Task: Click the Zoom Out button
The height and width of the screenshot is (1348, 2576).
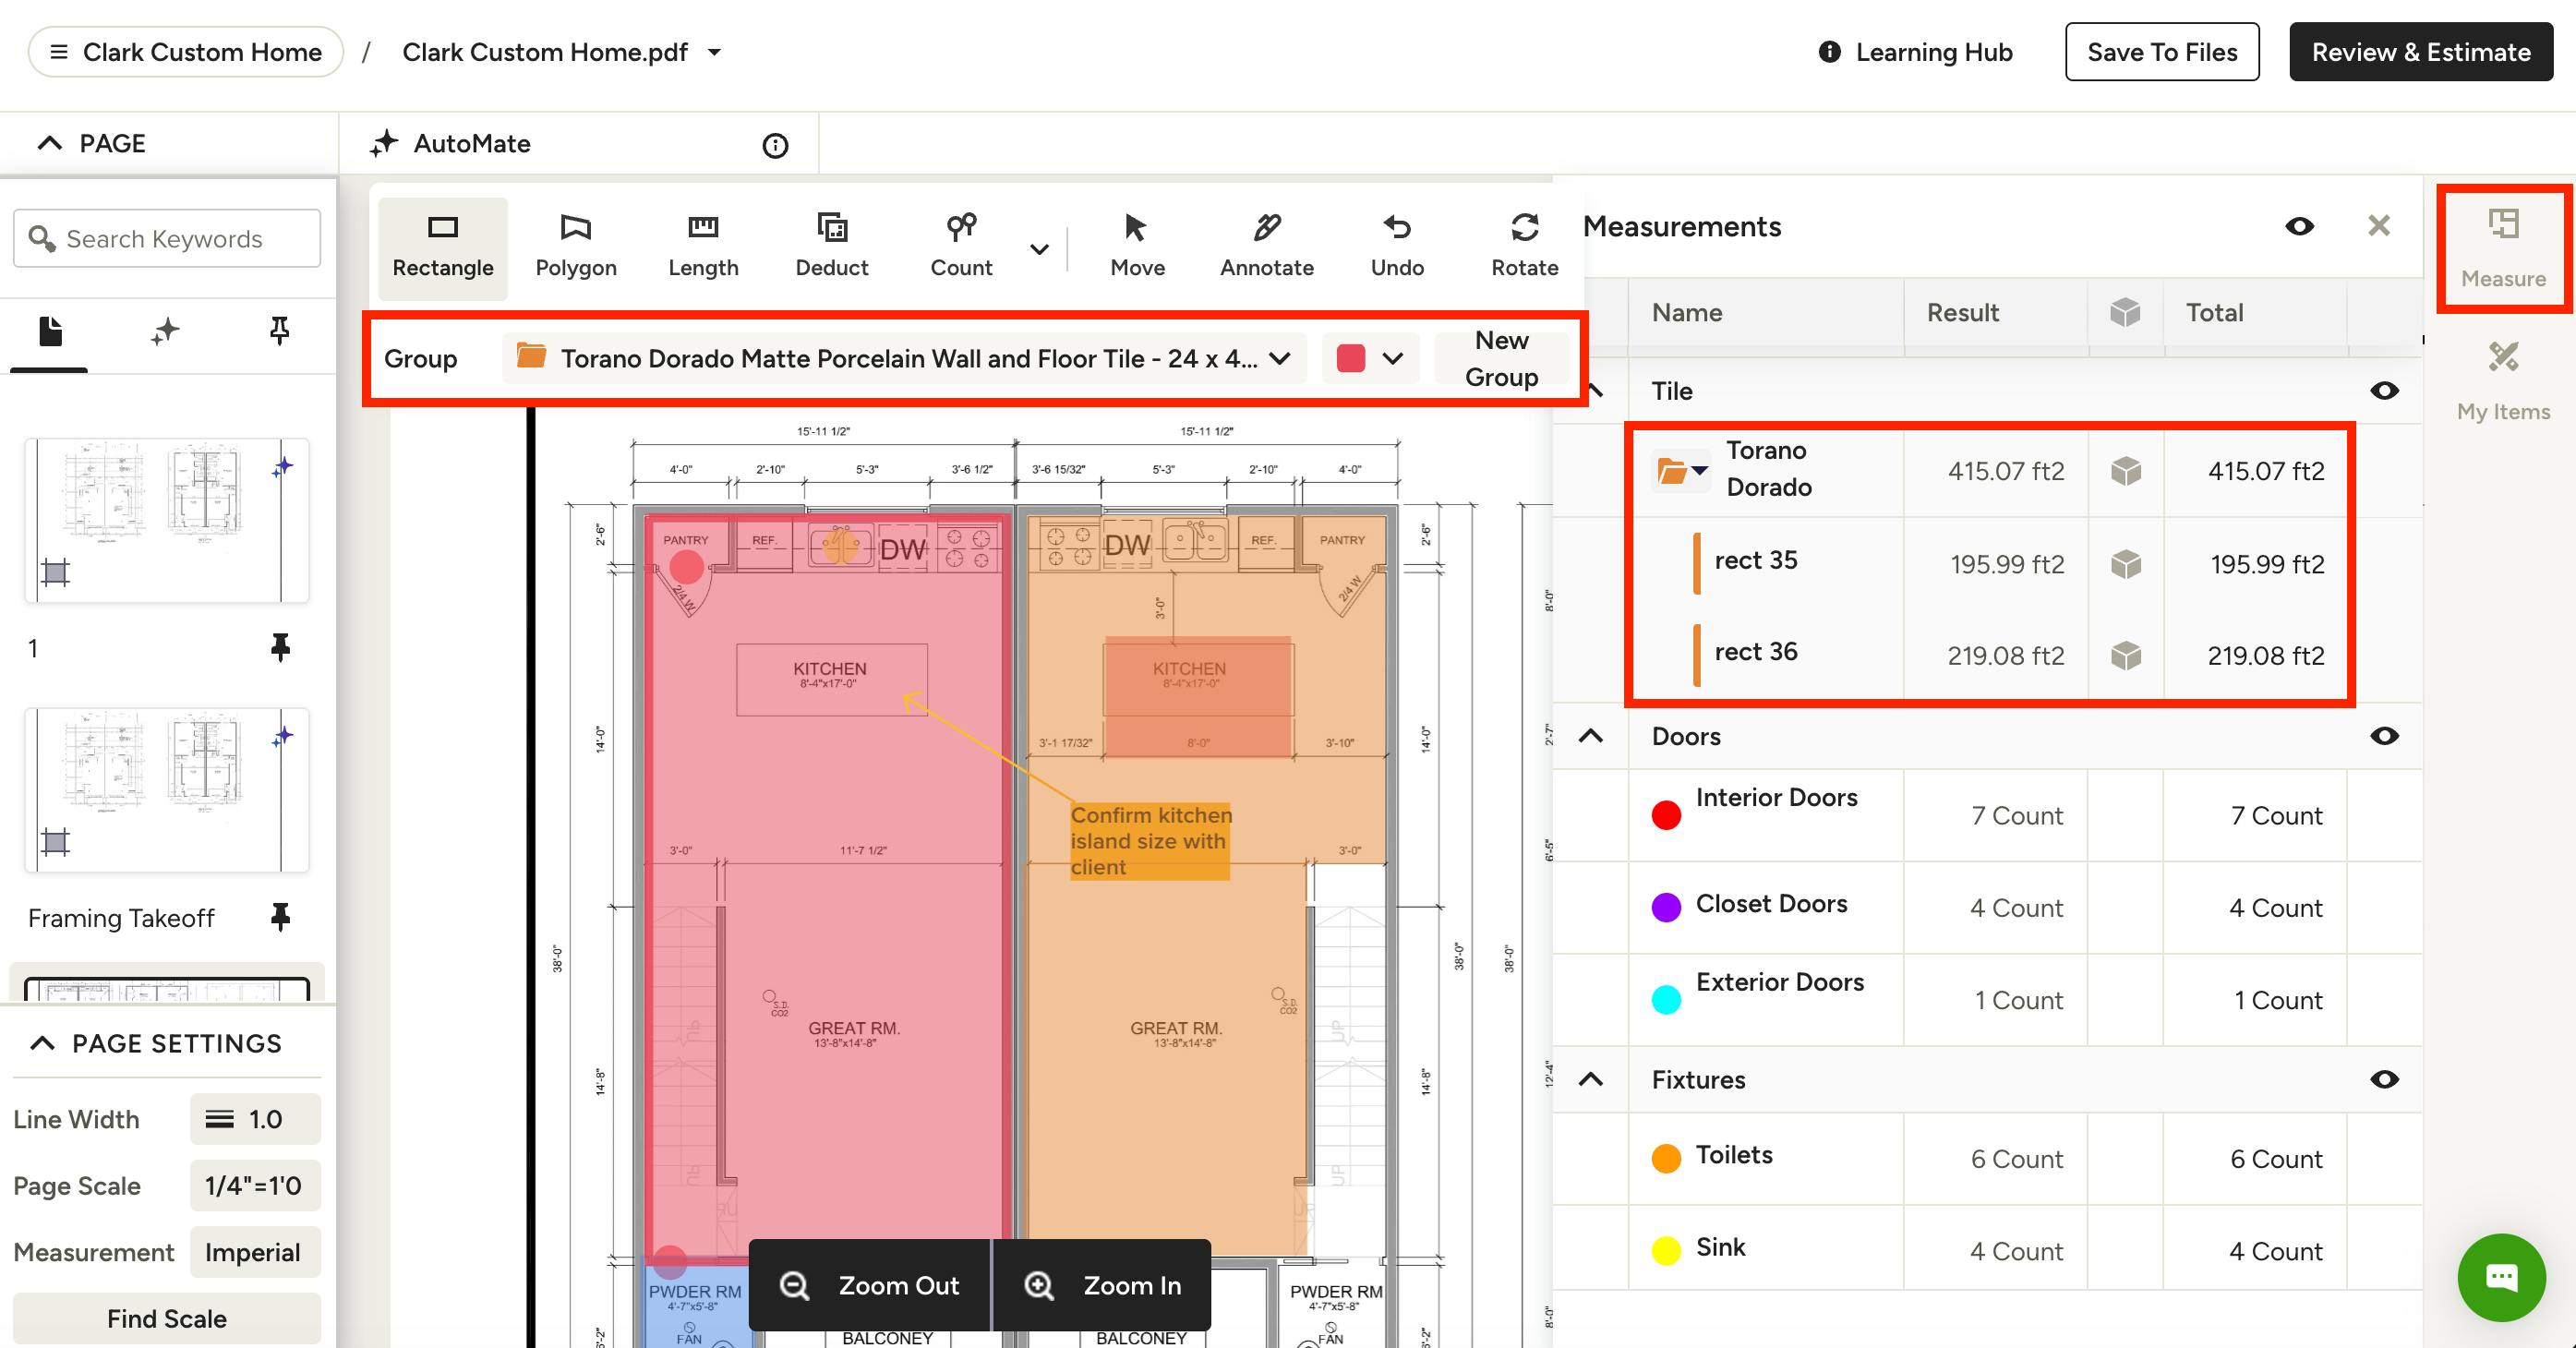Action: 870,1285
